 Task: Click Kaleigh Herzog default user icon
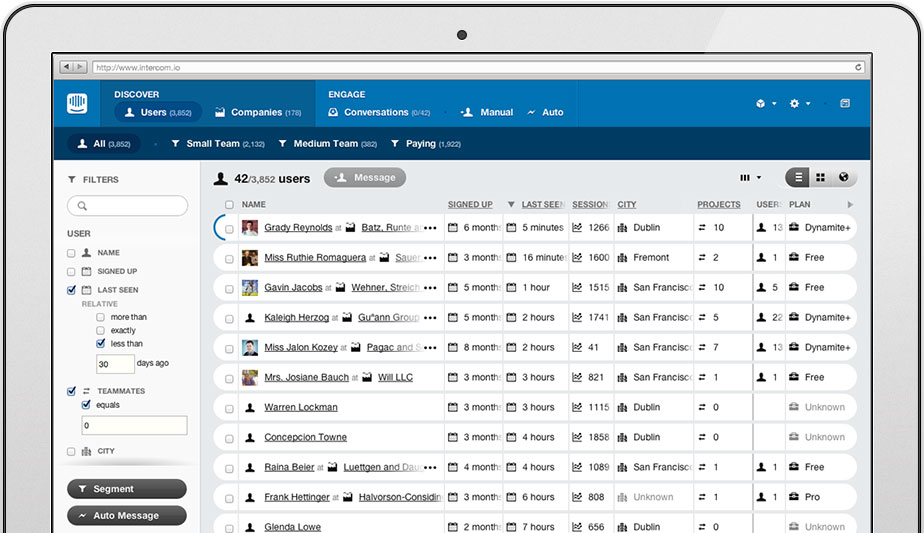point(250,318)
